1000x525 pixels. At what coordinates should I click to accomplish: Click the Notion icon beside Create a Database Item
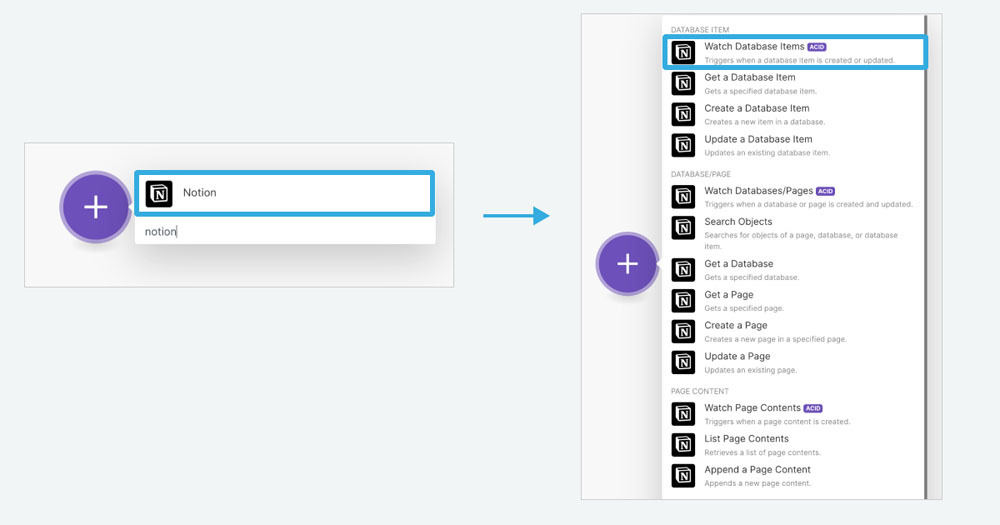pos(683,114)
